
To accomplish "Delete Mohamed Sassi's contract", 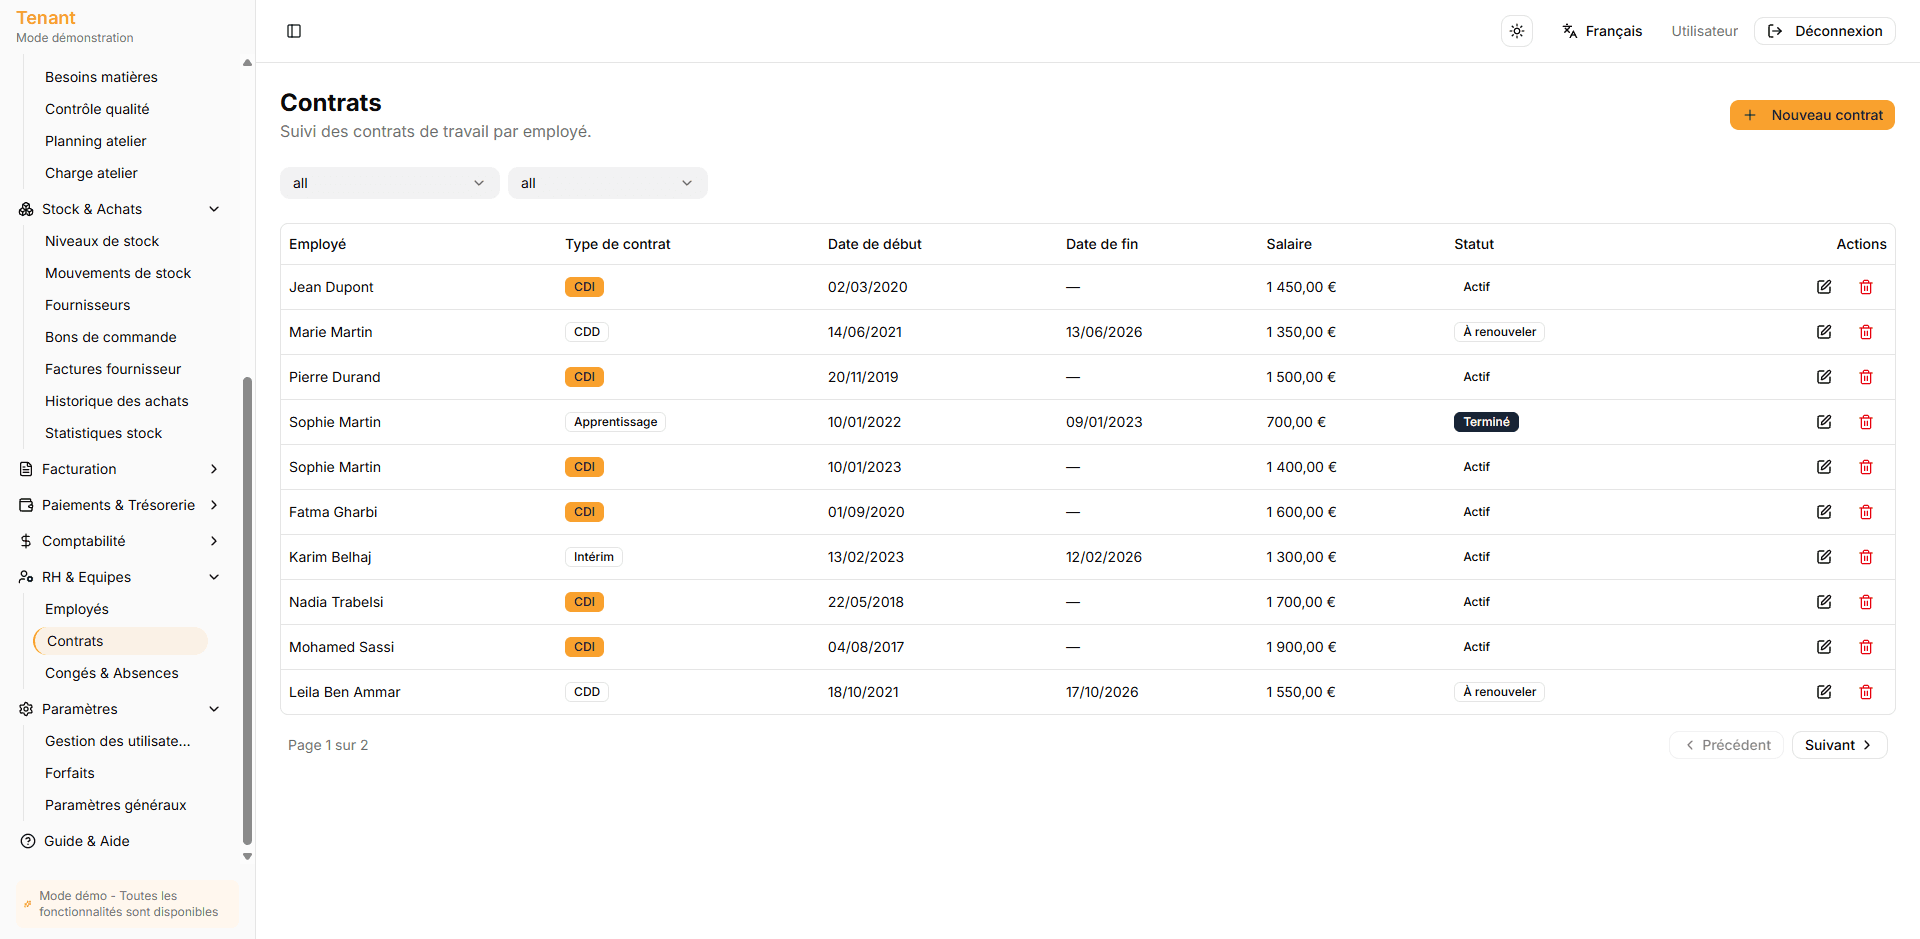I will (x=1866, y=647).
